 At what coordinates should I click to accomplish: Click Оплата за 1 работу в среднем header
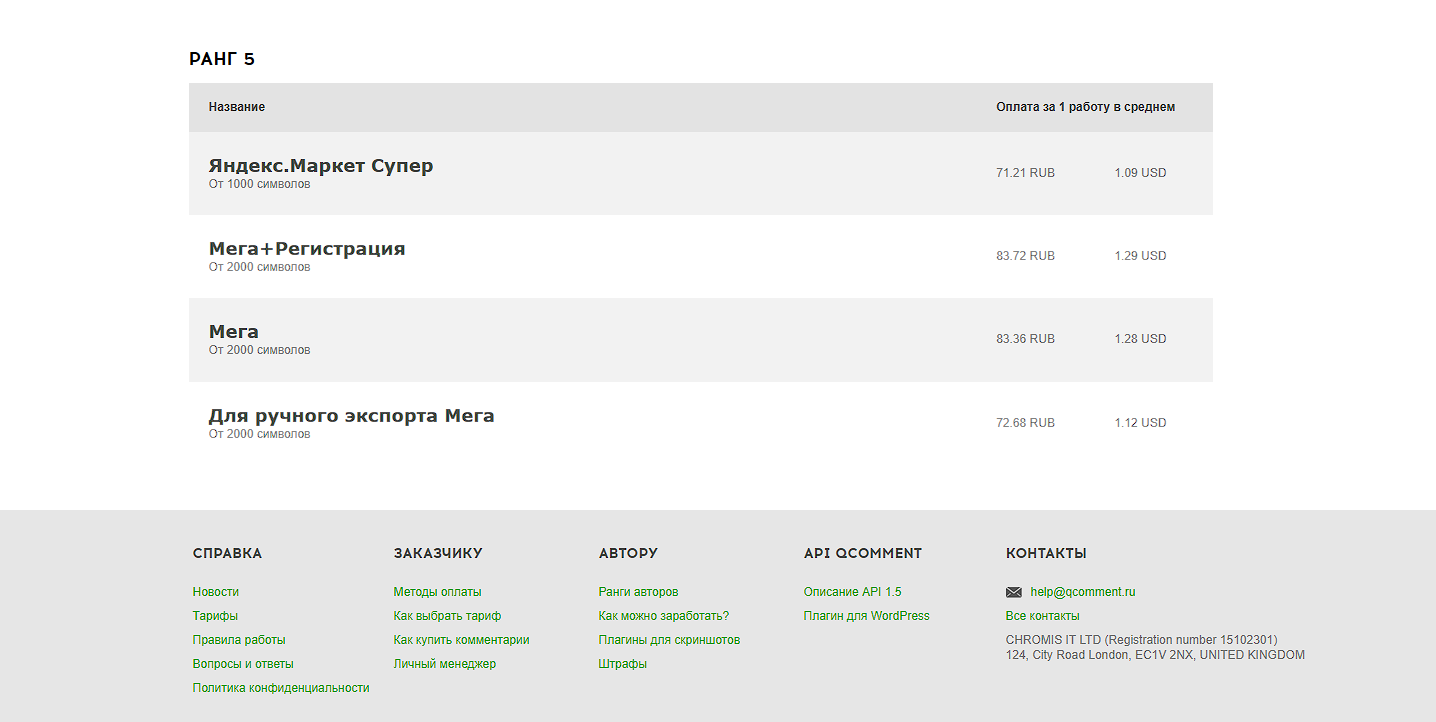point(1085,107)
